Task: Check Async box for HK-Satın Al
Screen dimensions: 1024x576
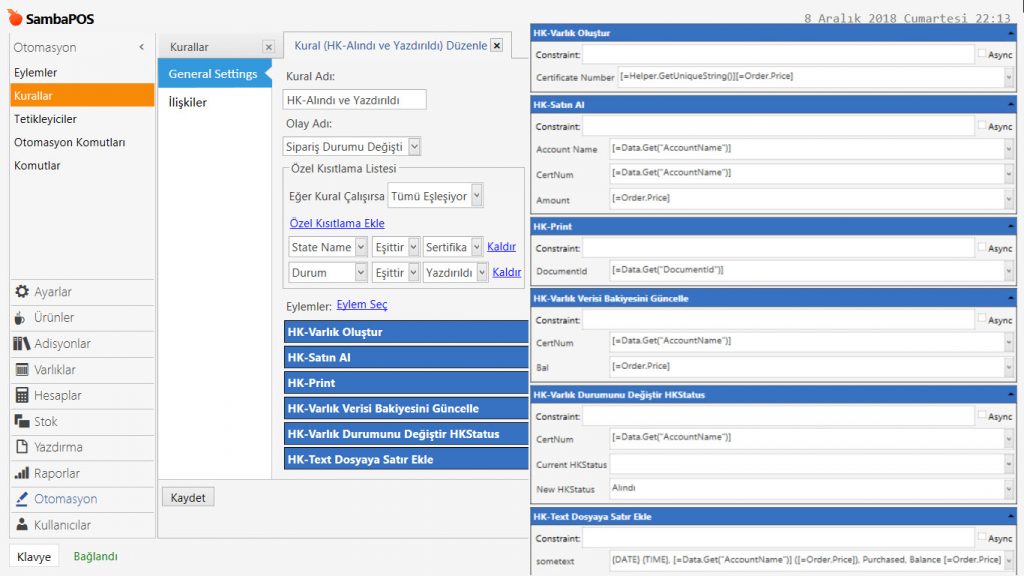Action: pos(982,126)
